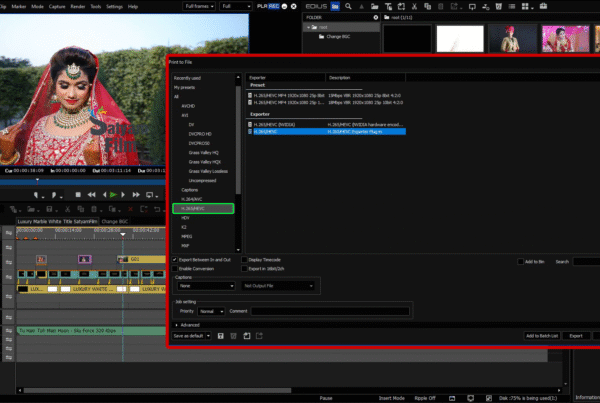
Task: Click the loop playback icon
Action: [x=150, y=195]
